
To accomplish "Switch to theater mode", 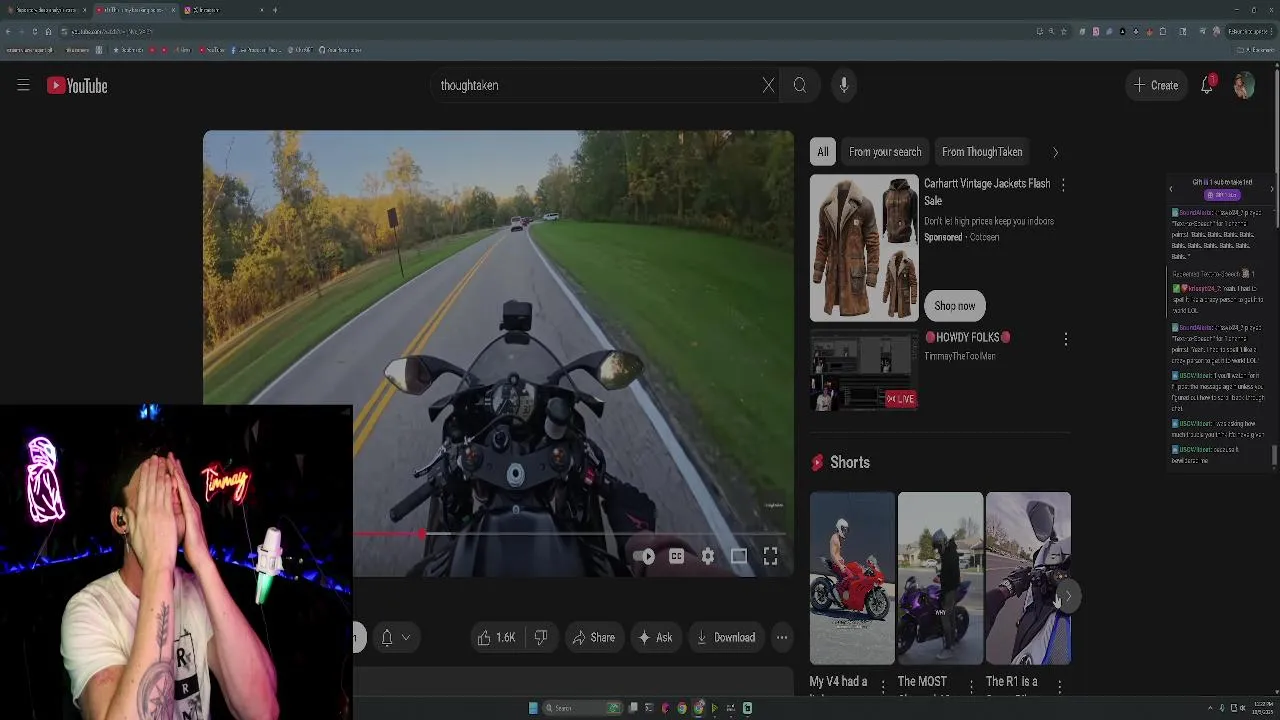I will 739,556.
